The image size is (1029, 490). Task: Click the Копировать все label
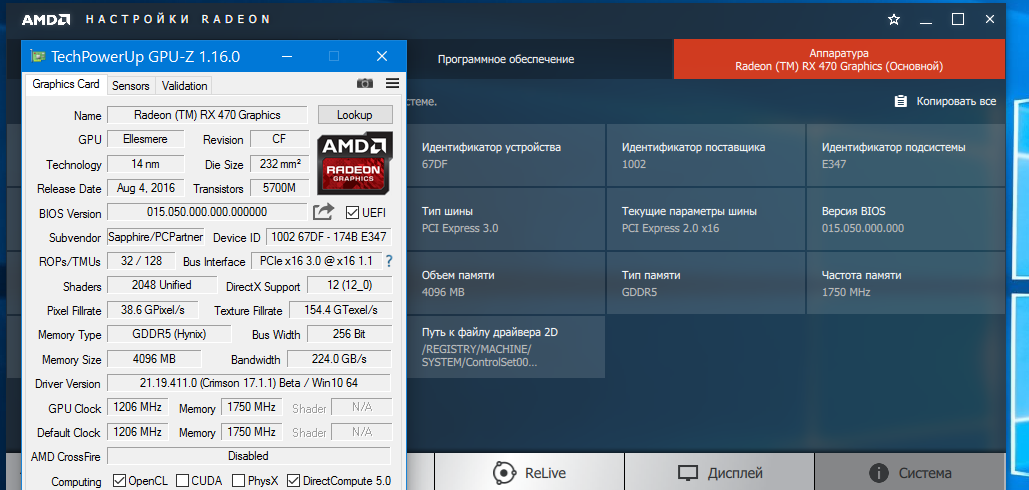point(956,101)
